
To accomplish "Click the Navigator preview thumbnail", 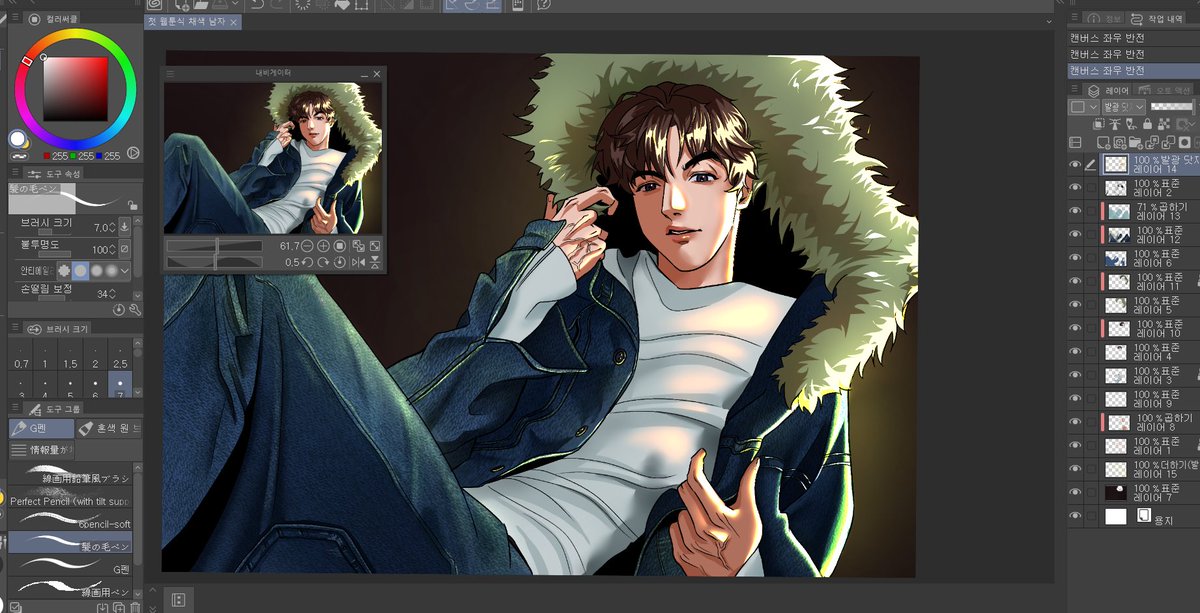I will coord(273,159).
